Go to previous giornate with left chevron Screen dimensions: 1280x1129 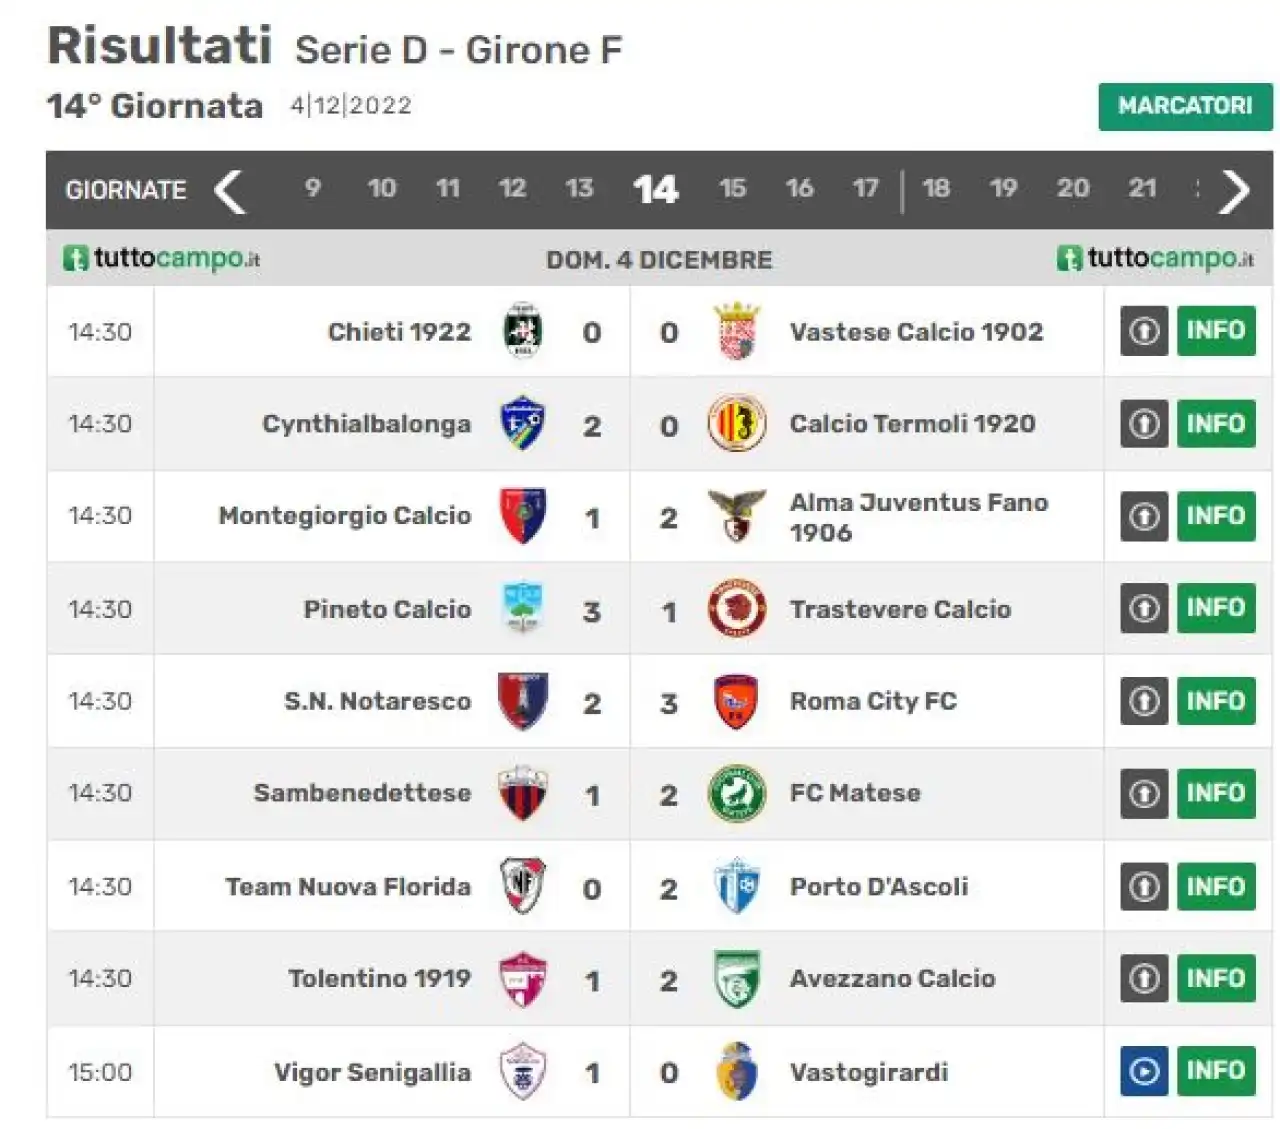[x=230, y=190]
